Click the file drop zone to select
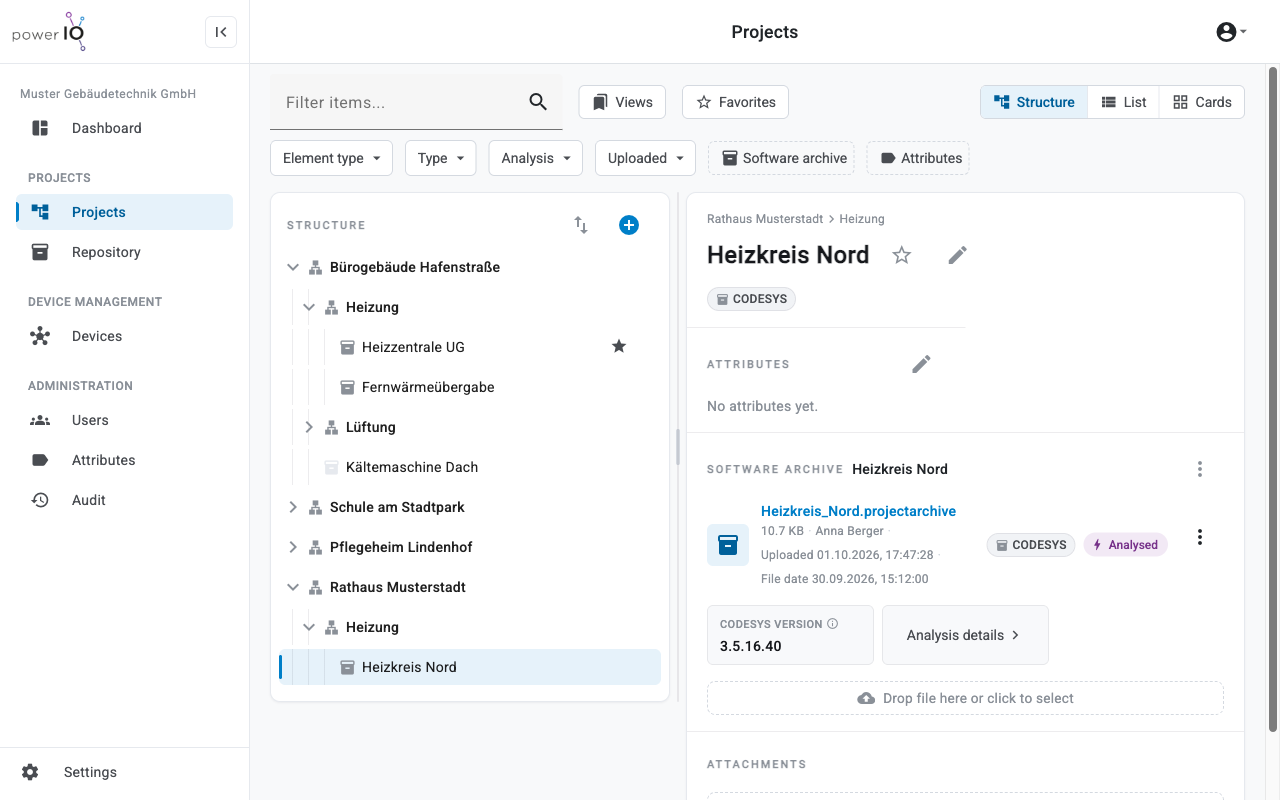The image size is (1280, 800). pos(965,698)
